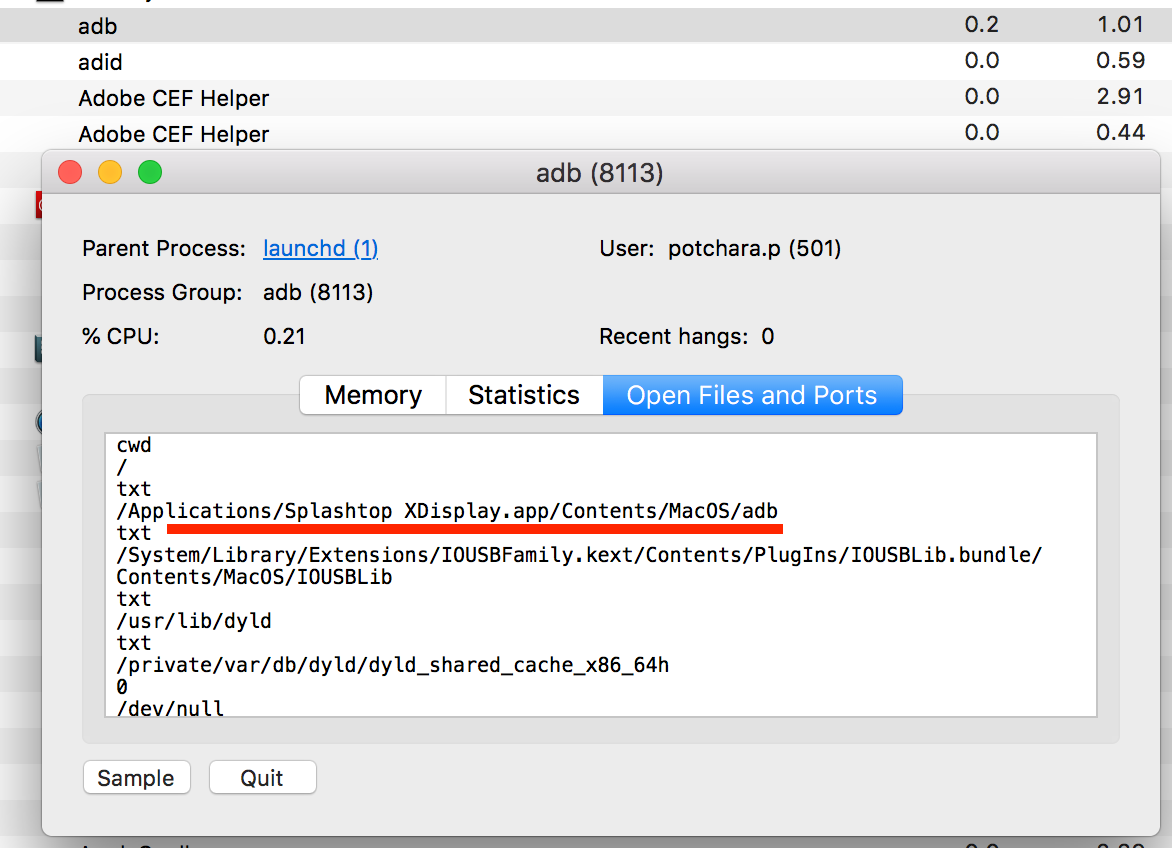Click the Sample button to sample adb
The width and height of the screenshot is (1172, 848).
pos(136,777)
